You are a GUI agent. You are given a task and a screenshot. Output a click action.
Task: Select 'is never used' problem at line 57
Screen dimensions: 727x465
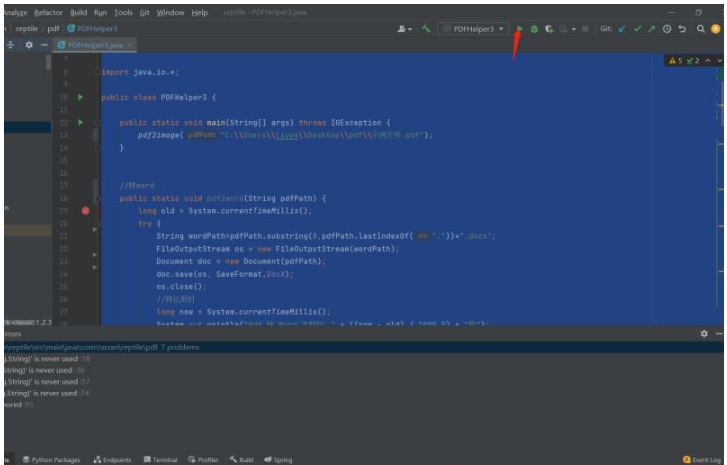(364, 382)
